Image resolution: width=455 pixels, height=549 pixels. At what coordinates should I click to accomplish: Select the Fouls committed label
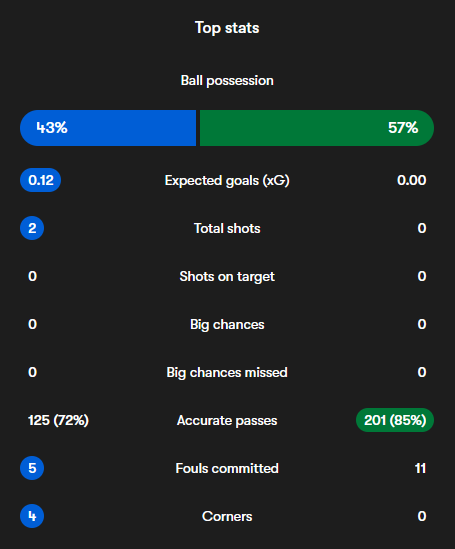227,468
